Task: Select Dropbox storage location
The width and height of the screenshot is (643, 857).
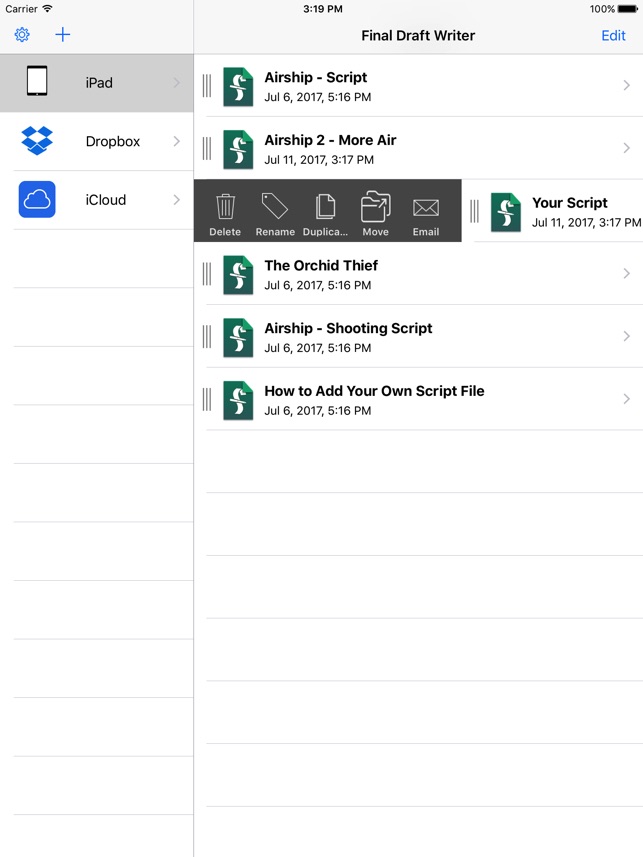Action: tap(97, 142)
